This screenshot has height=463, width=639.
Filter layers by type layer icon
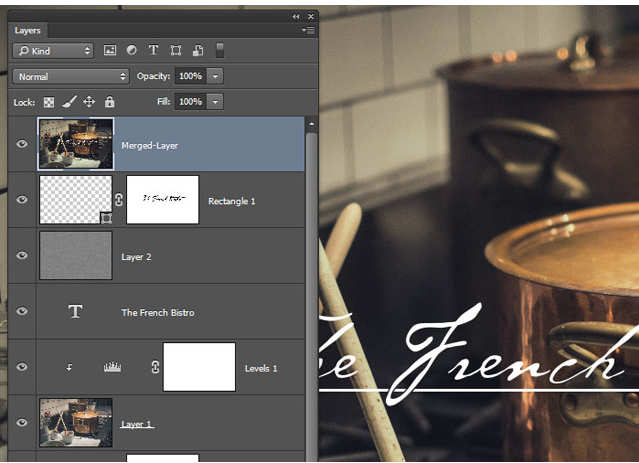(153, 50)
